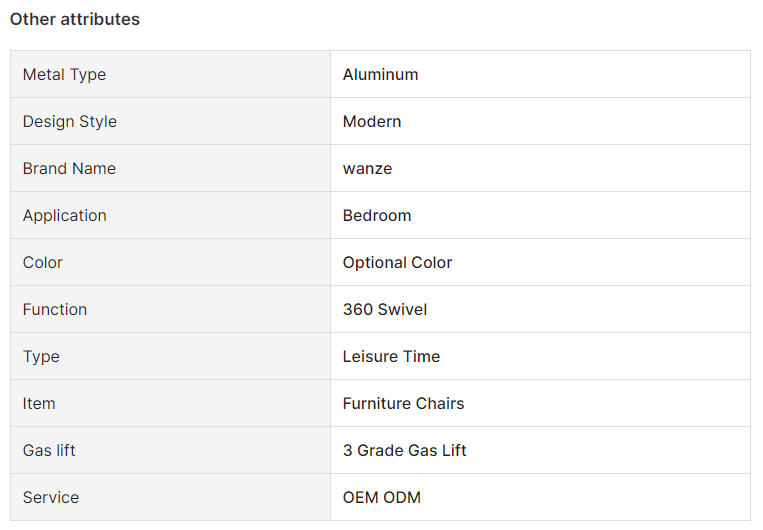Click the 'Type' attribute label
This screenshot has height=530, width=763.
pos(41,357)
